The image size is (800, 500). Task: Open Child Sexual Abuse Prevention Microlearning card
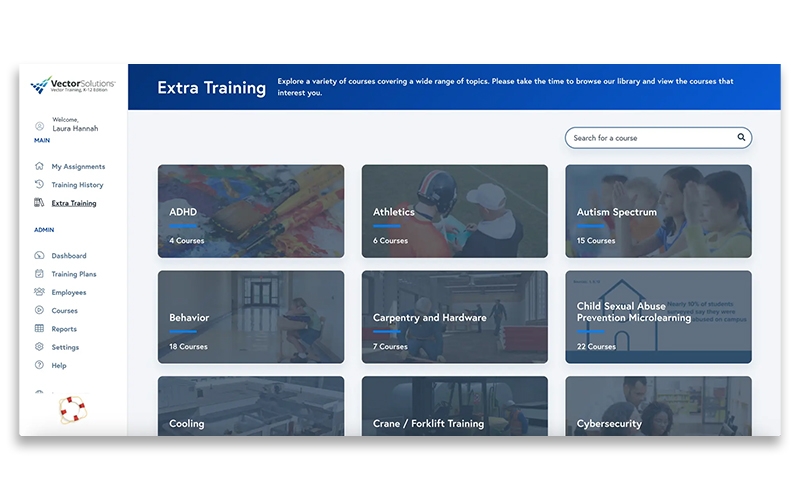click(658, 317)
